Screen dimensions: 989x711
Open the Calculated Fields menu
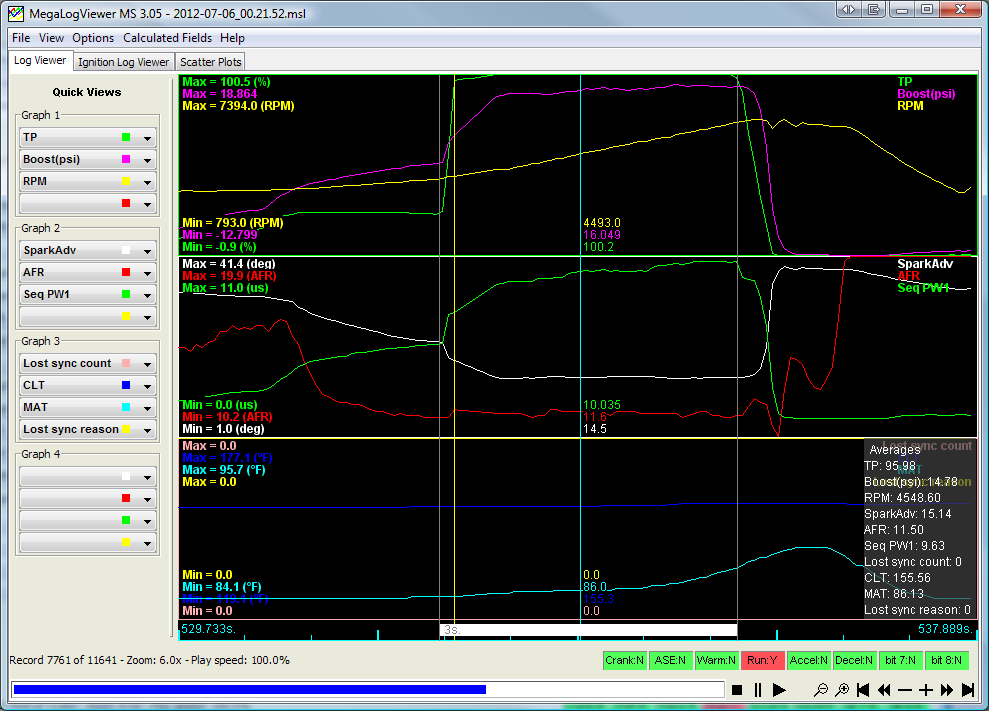click(167, 38)
